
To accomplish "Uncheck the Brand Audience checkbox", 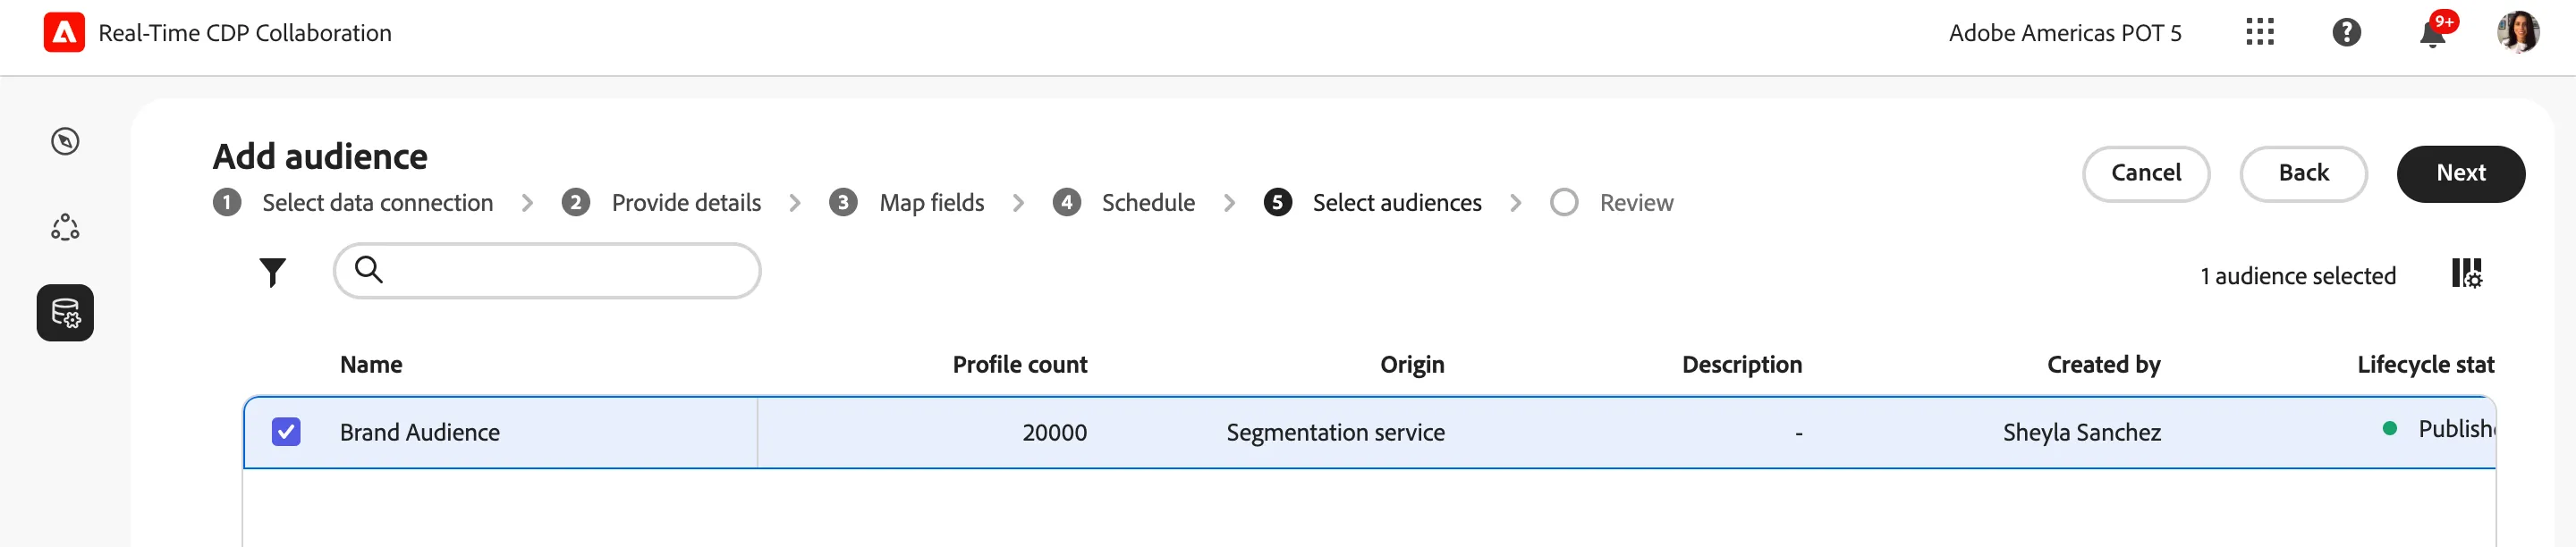I will [286, 432].
